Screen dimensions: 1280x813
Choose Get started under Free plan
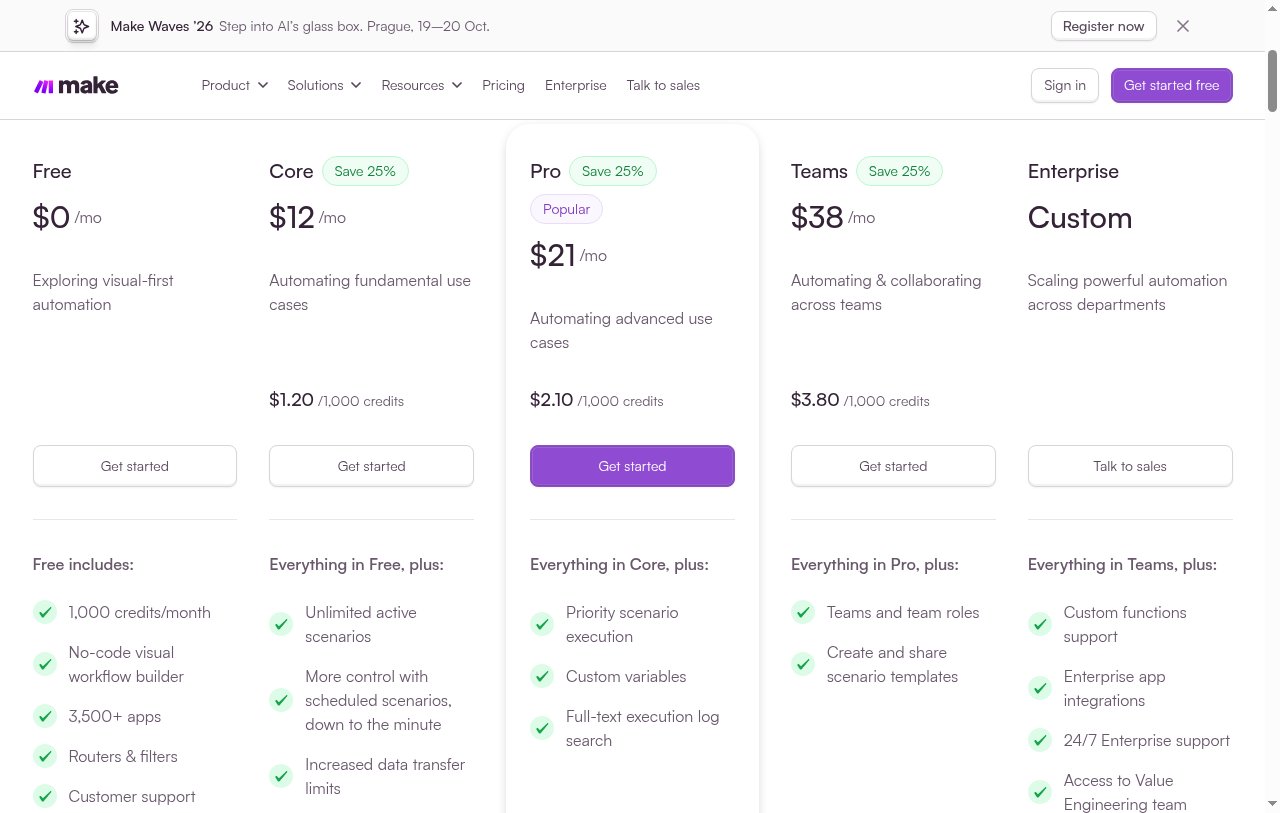[135, 466]
